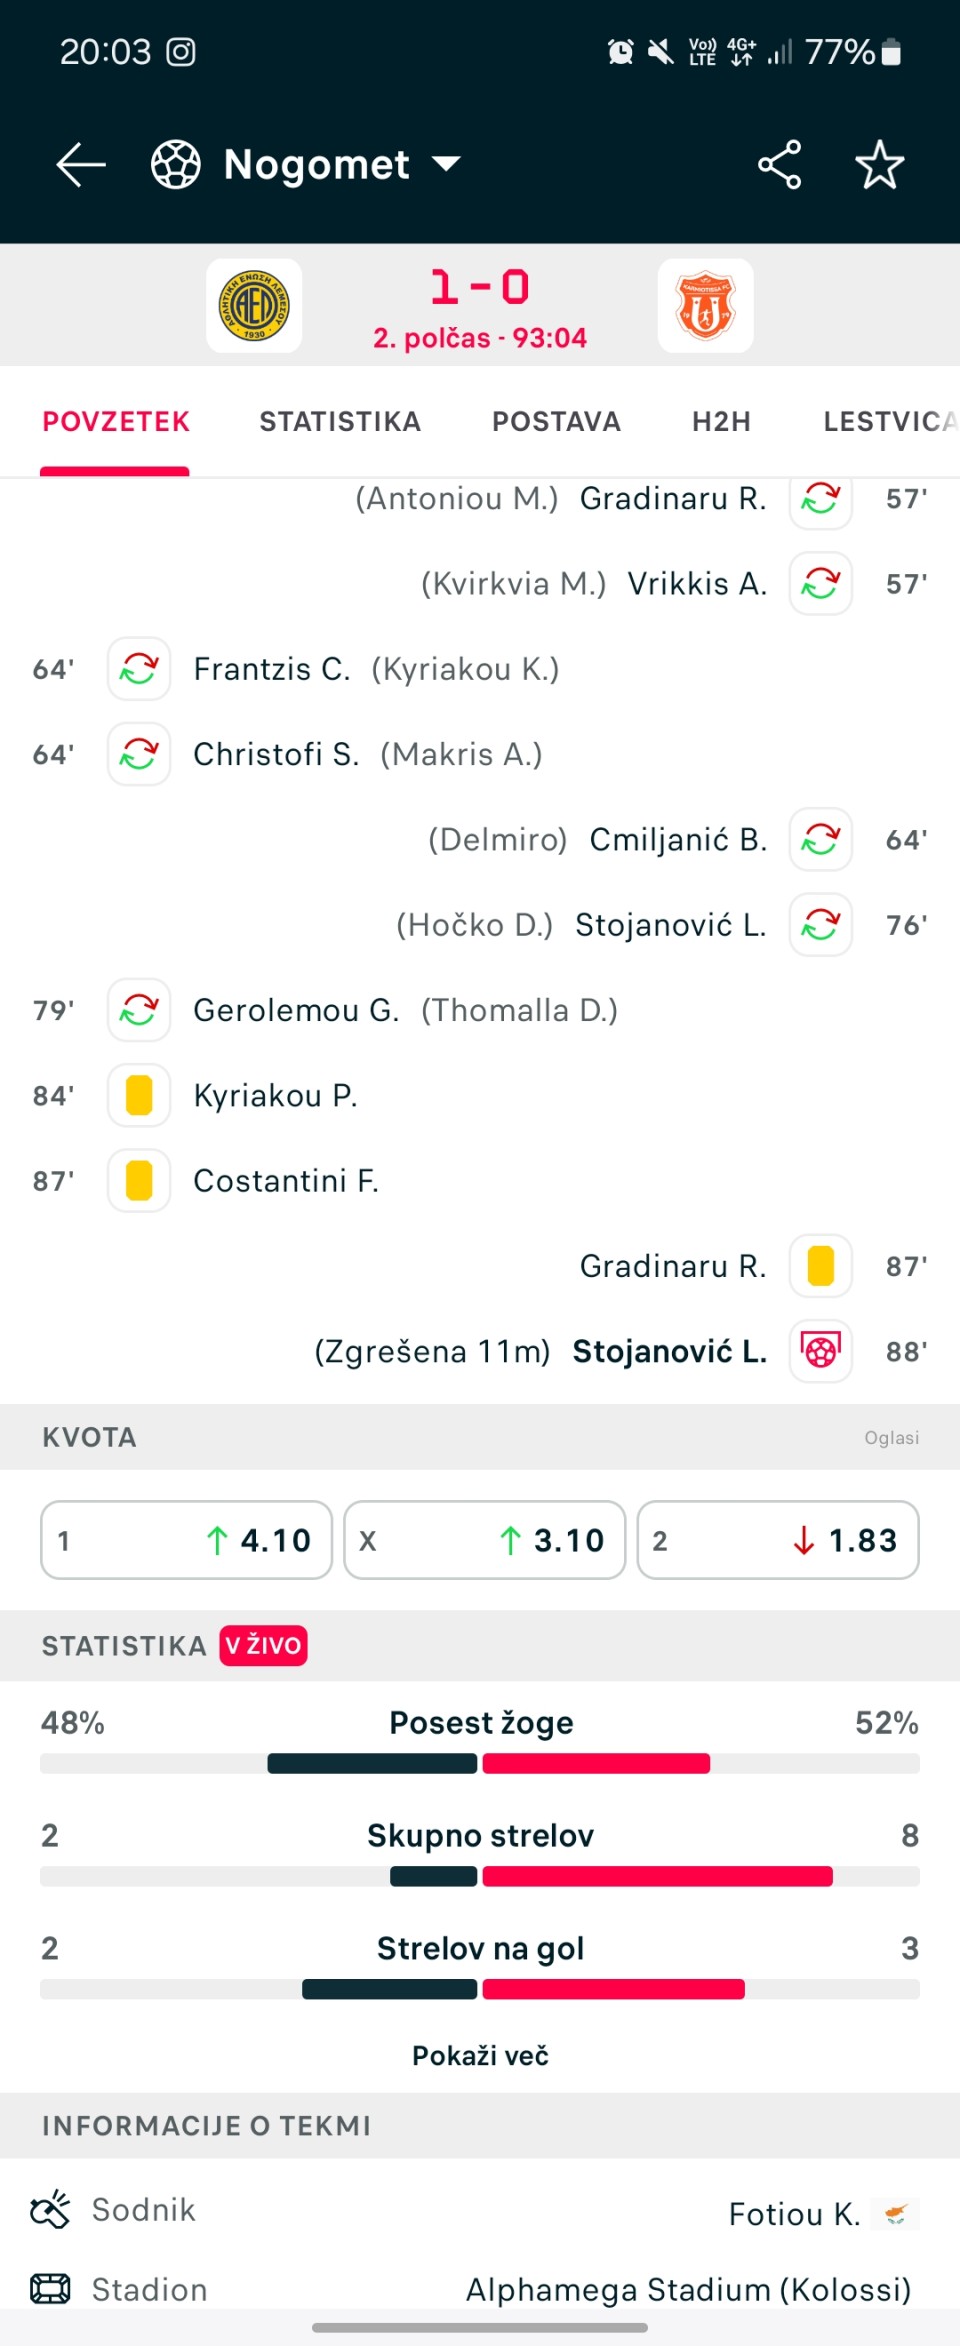Expand statistics with Pokaži več

tap(480, 2056)
